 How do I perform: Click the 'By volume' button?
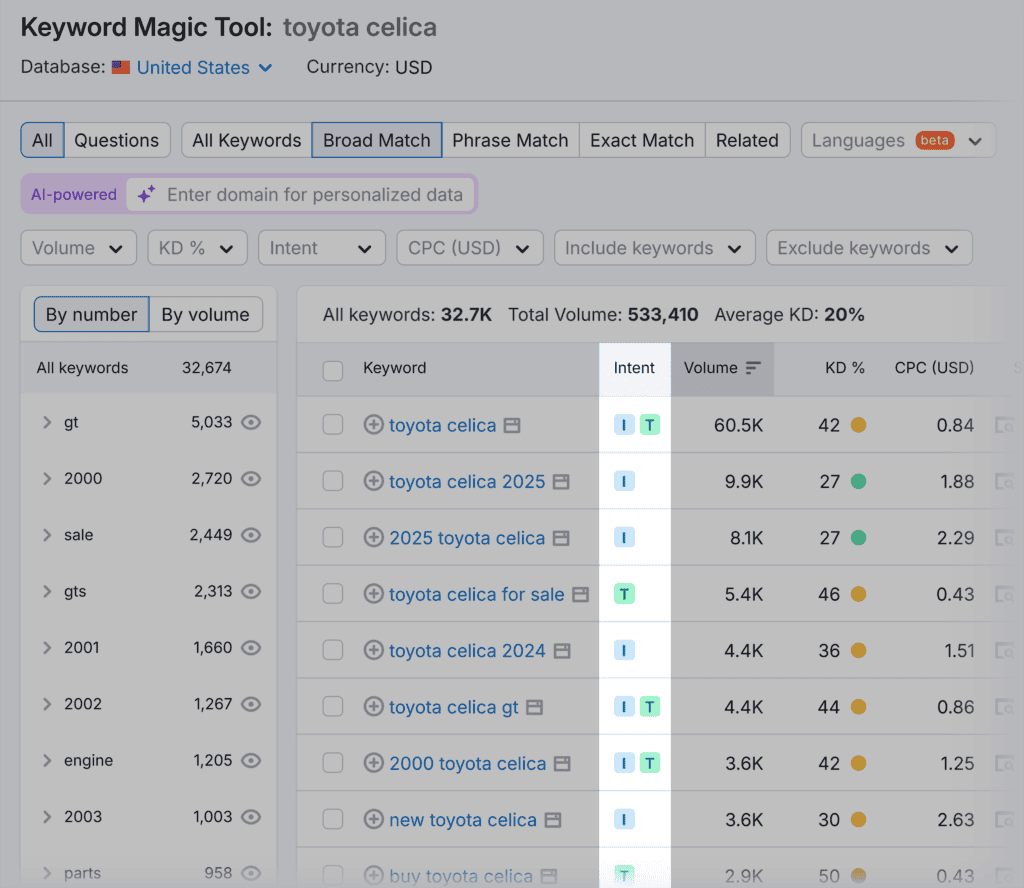coord(205,315)
